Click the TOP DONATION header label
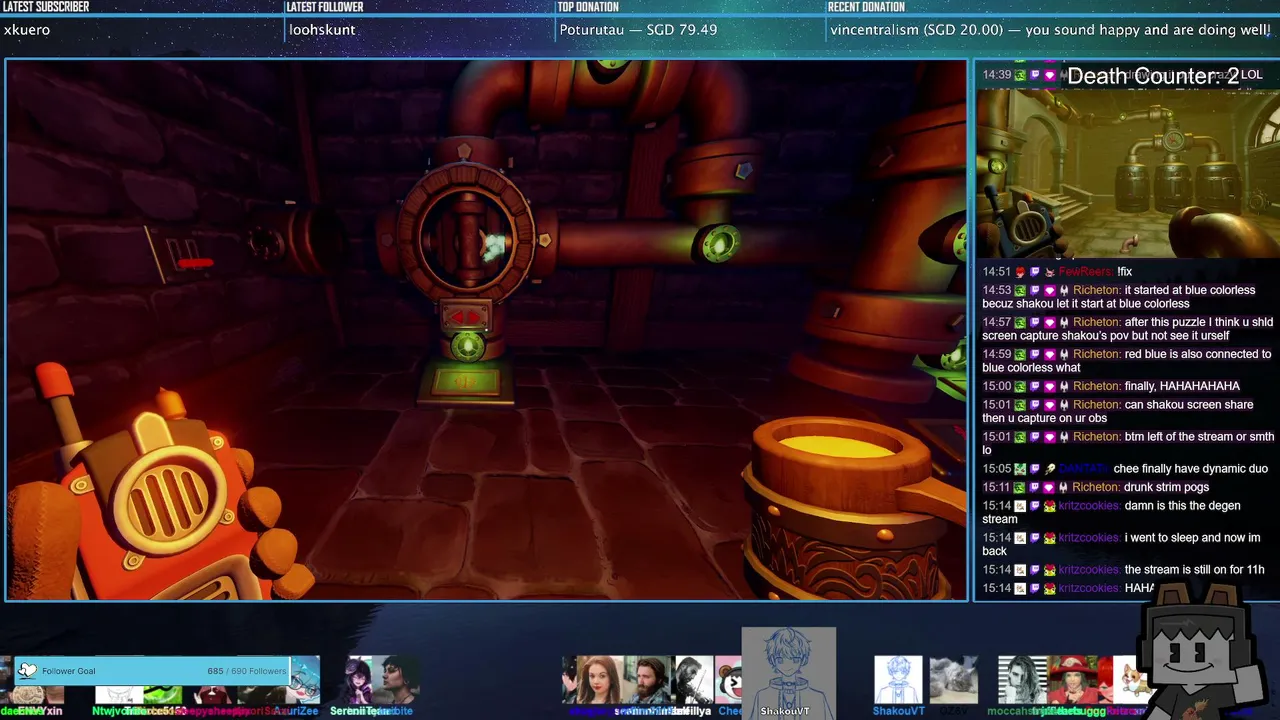The image size is (1280, 720). pos(589,7)
